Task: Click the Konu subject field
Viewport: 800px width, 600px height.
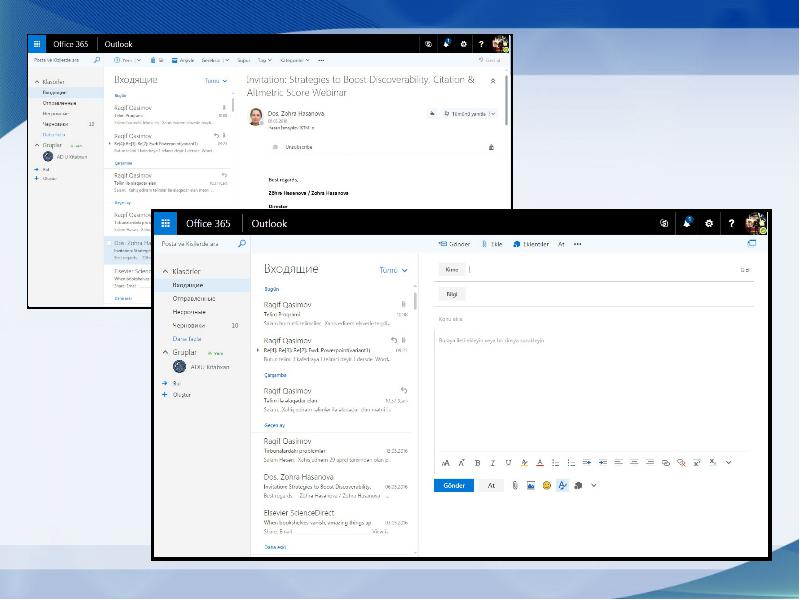Action: point(594,319)
